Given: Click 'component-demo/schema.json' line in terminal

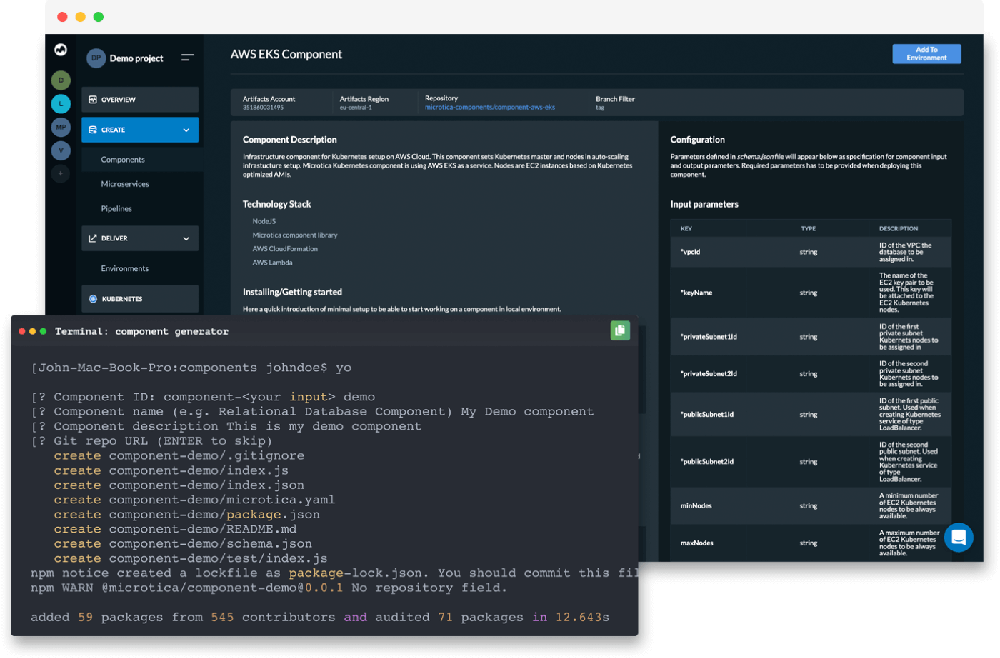Looking at the screenshot, I should point(210,544).
